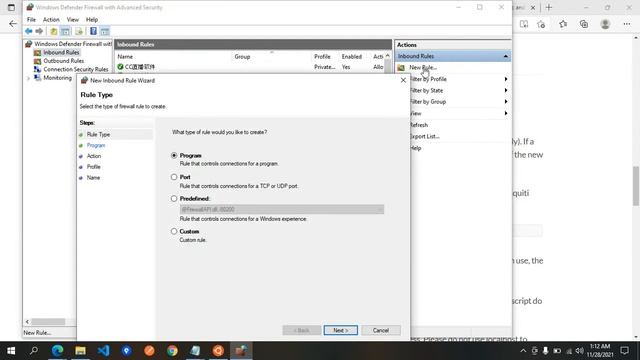Open the Action menu
This screenshot has width=640, height=360.
[51, 20]
